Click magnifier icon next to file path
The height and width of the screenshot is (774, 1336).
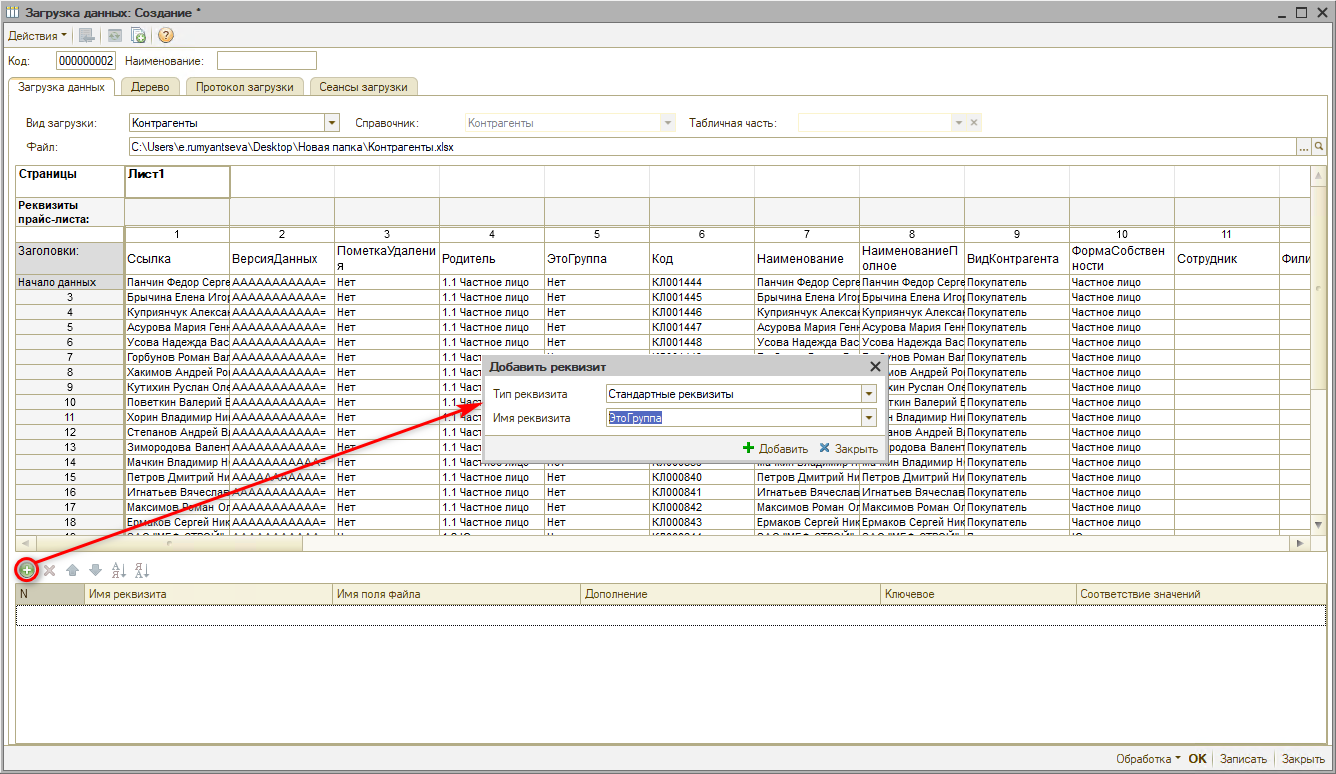click(x=1319, y=147)
